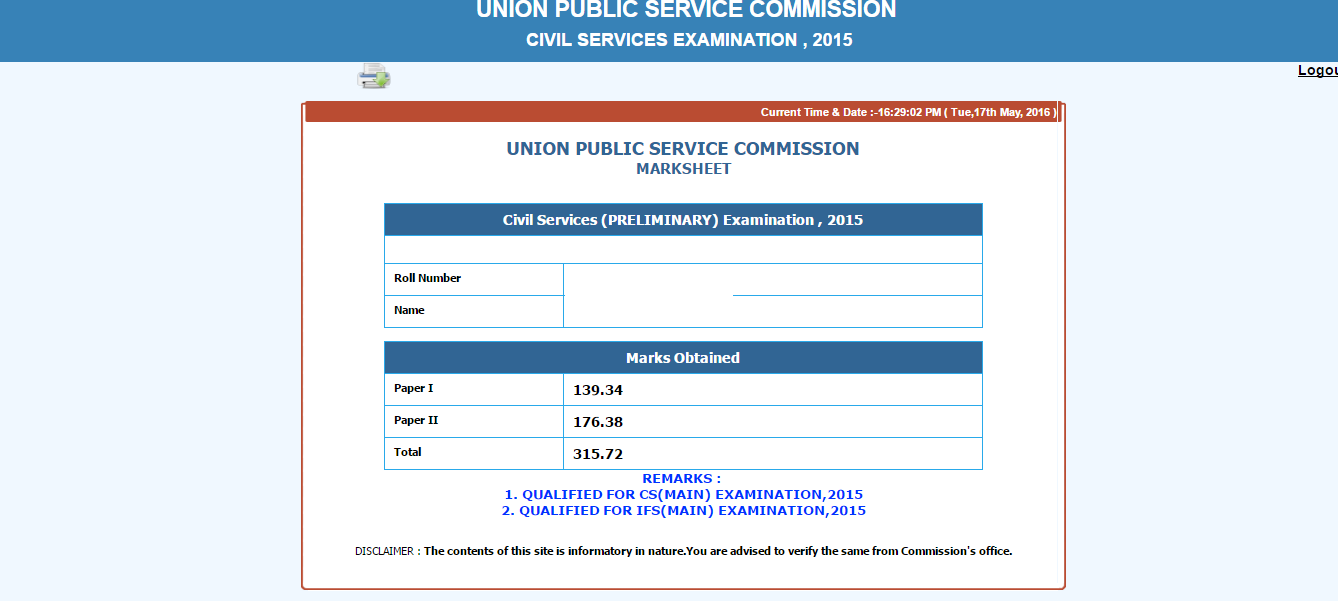This screenshot has height=601, width=1338.
Task: Click the Current Time & Date bar
Action: point(907,112)
